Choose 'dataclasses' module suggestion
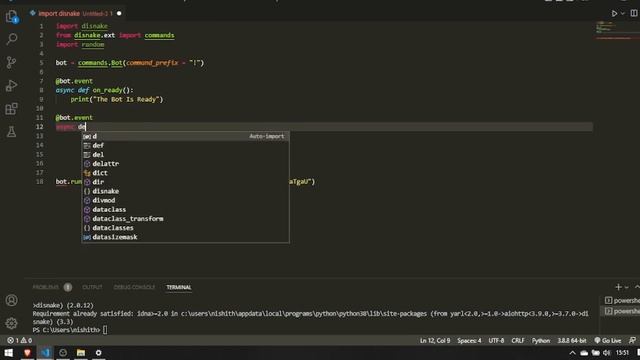640x360 pixels. (x=185, y=228)
